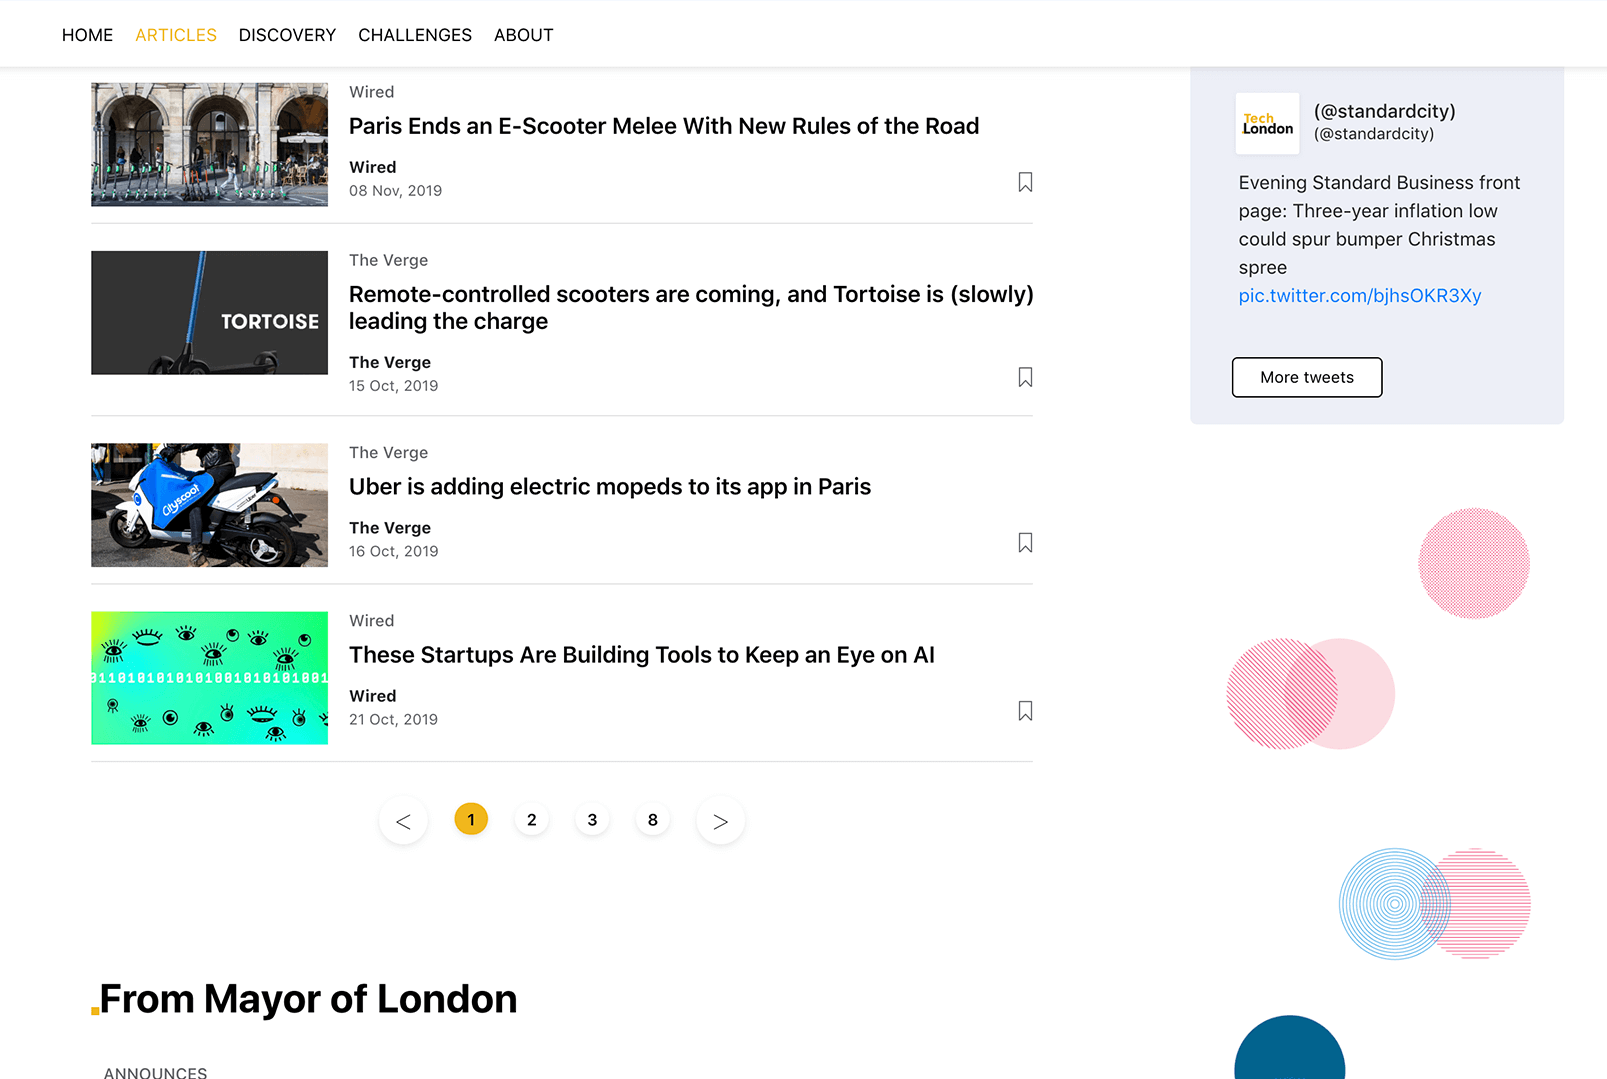Click the date 21 Oct, 2019
This screenshot has width=1607, height=1079.
pyautogui.click(x=394, y=719)
